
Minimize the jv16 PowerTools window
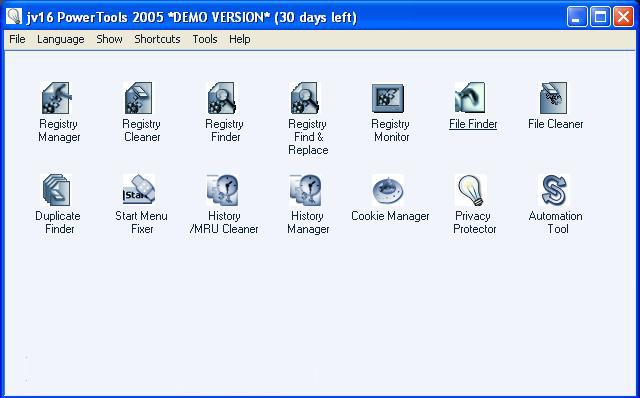tap(577, 17)
